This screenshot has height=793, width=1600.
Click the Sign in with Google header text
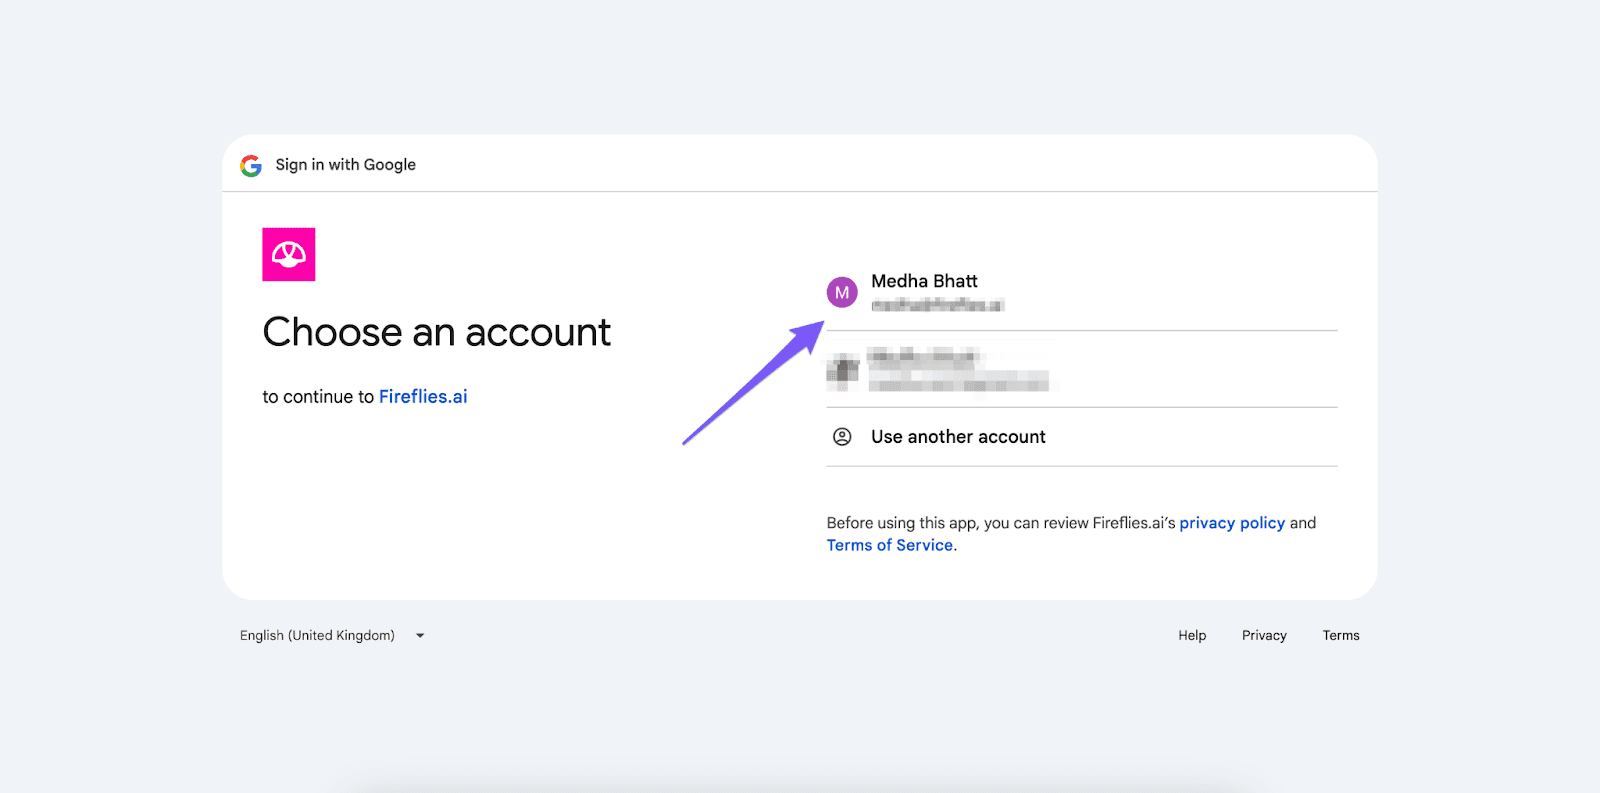point(346,165)
